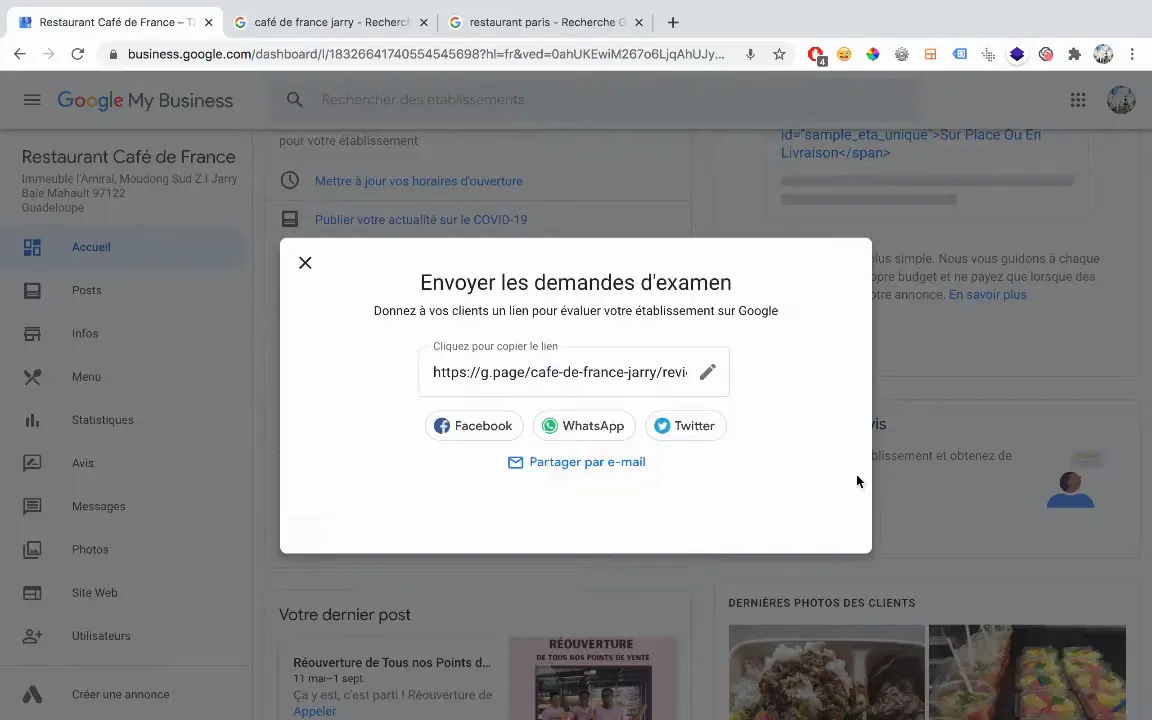The width and height of the screenshot is (1152, 720).
Task: Bookmark this page with star icon
Action: coord(780,54)
